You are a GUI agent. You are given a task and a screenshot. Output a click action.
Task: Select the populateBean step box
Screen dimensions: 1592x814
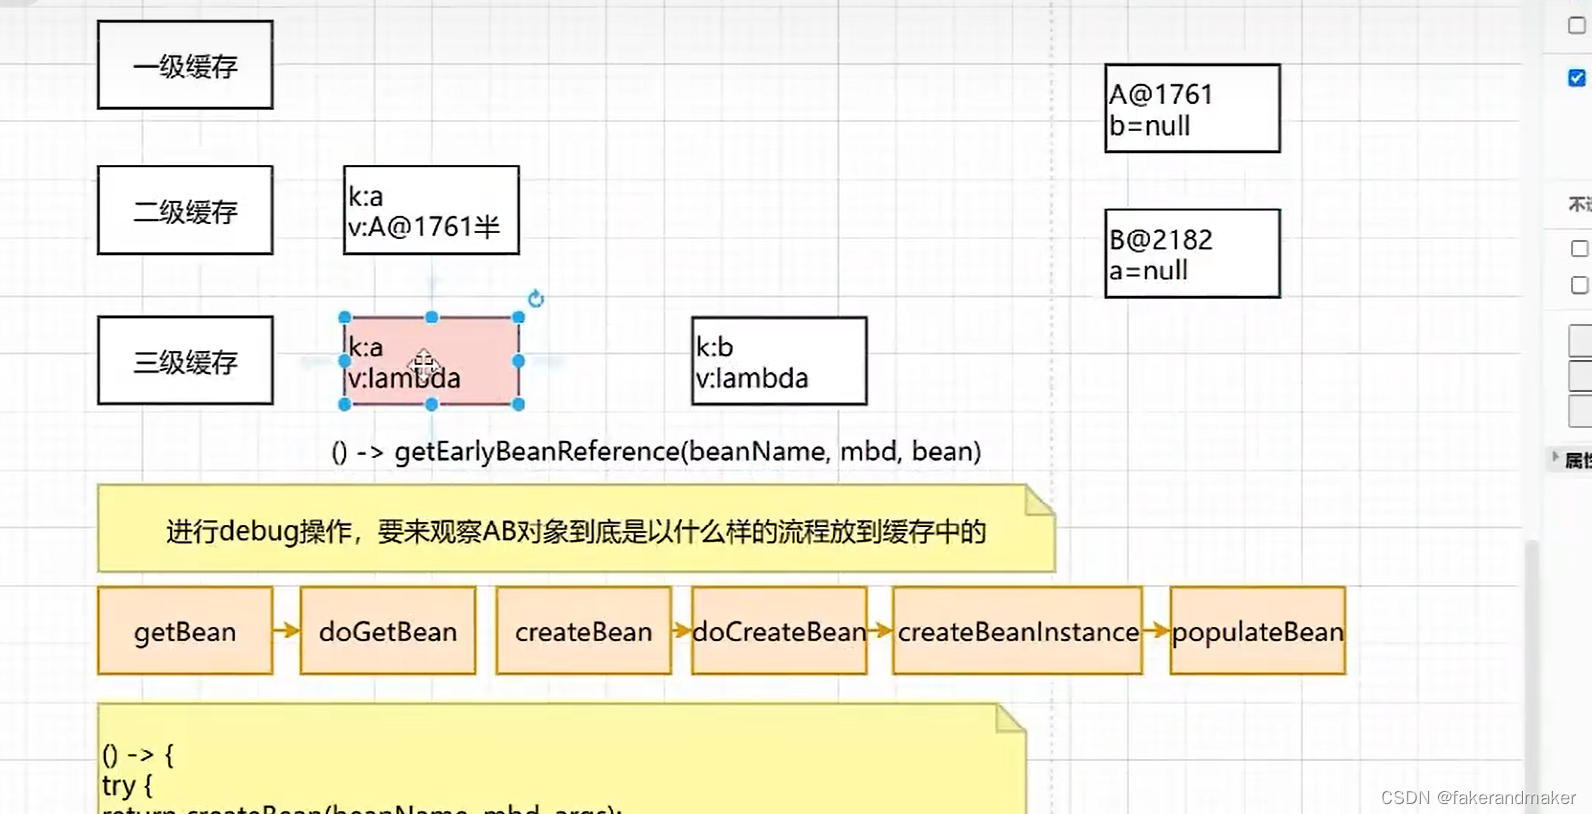point(1257,631)
